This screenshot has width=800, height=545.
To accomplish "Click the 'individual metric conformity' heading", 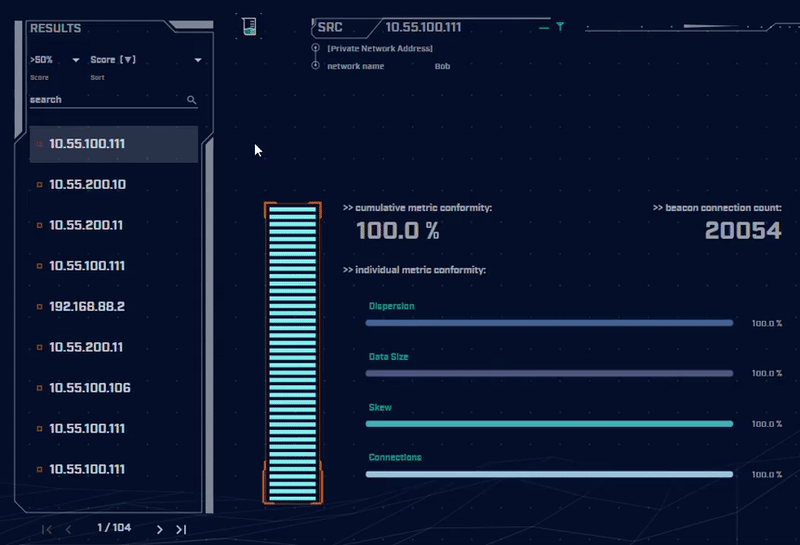I will point(414,270).
